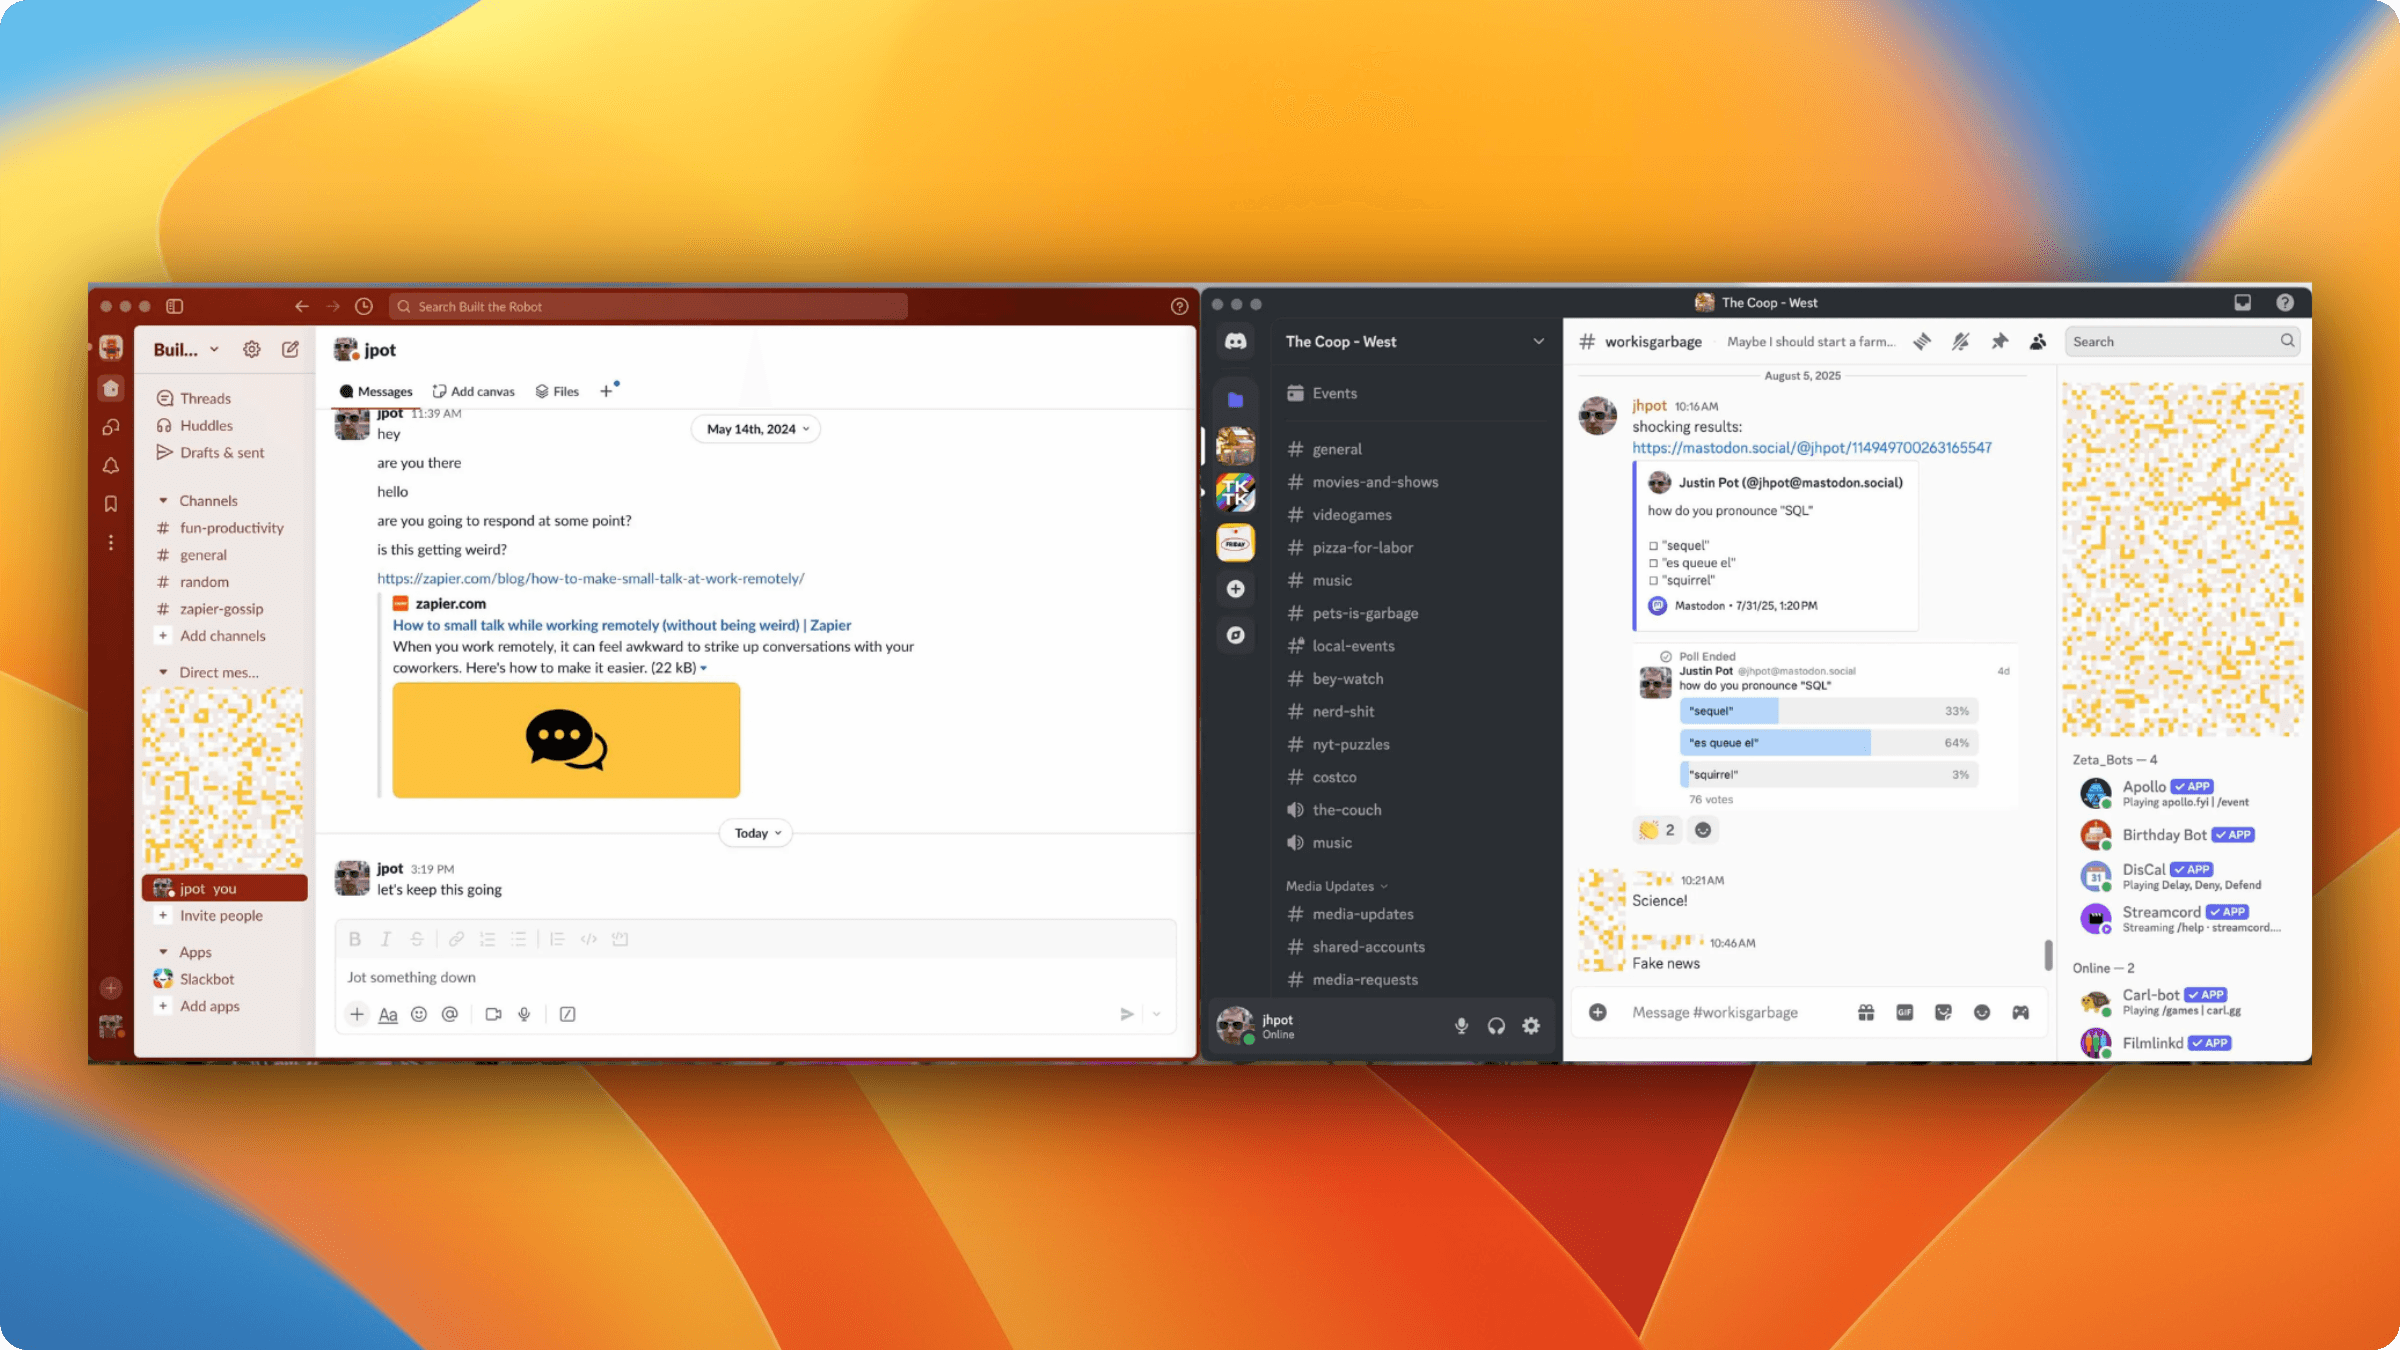The height and width of the screenshot is (1350, 2400).
Task: Click the Slack history clock icon
Action: (364, 306)
